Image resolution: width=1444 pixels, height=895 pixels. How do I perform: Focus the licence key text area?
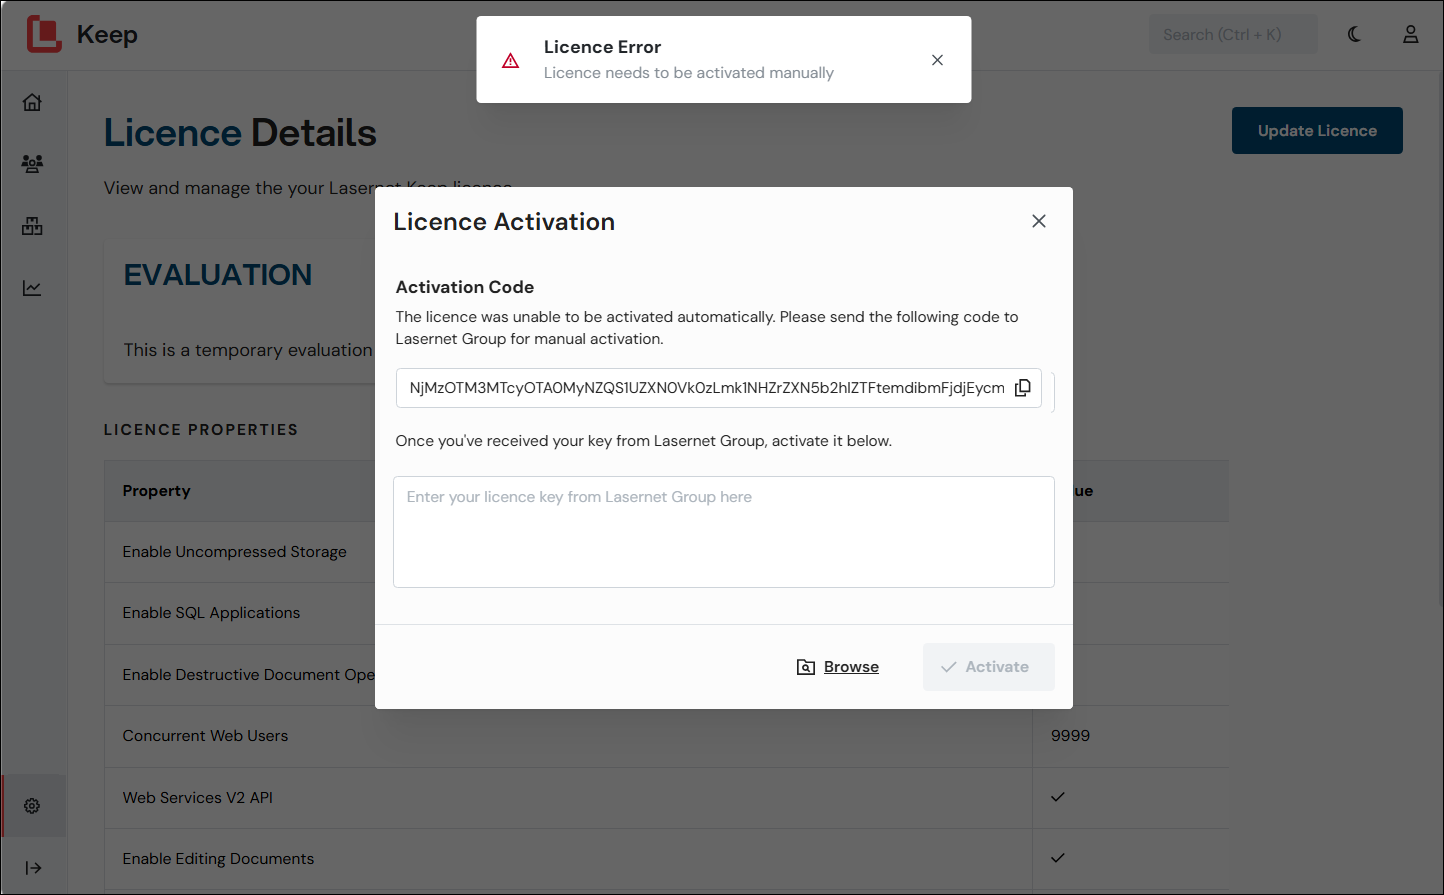[724, 532]
